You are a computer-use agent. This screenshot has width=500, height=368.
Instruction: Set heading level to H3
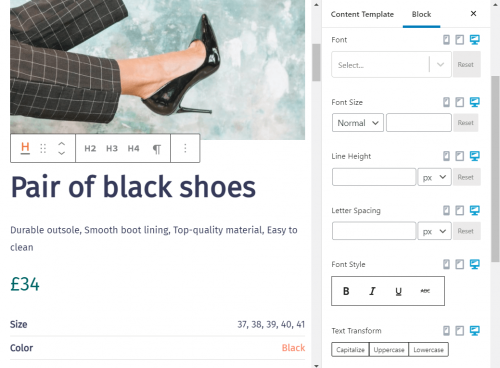coord(112,148)
